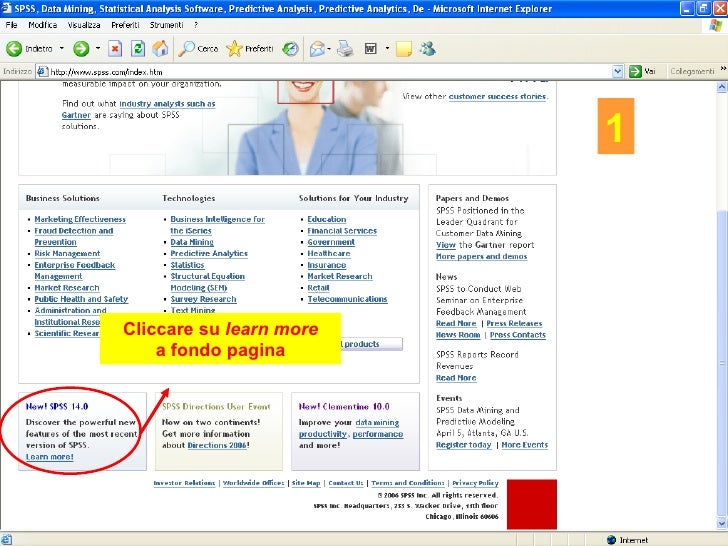The width and height of the screenshot is (728, 546).
Task: Refresh the page using the toolbar icon
Action: 137,48
